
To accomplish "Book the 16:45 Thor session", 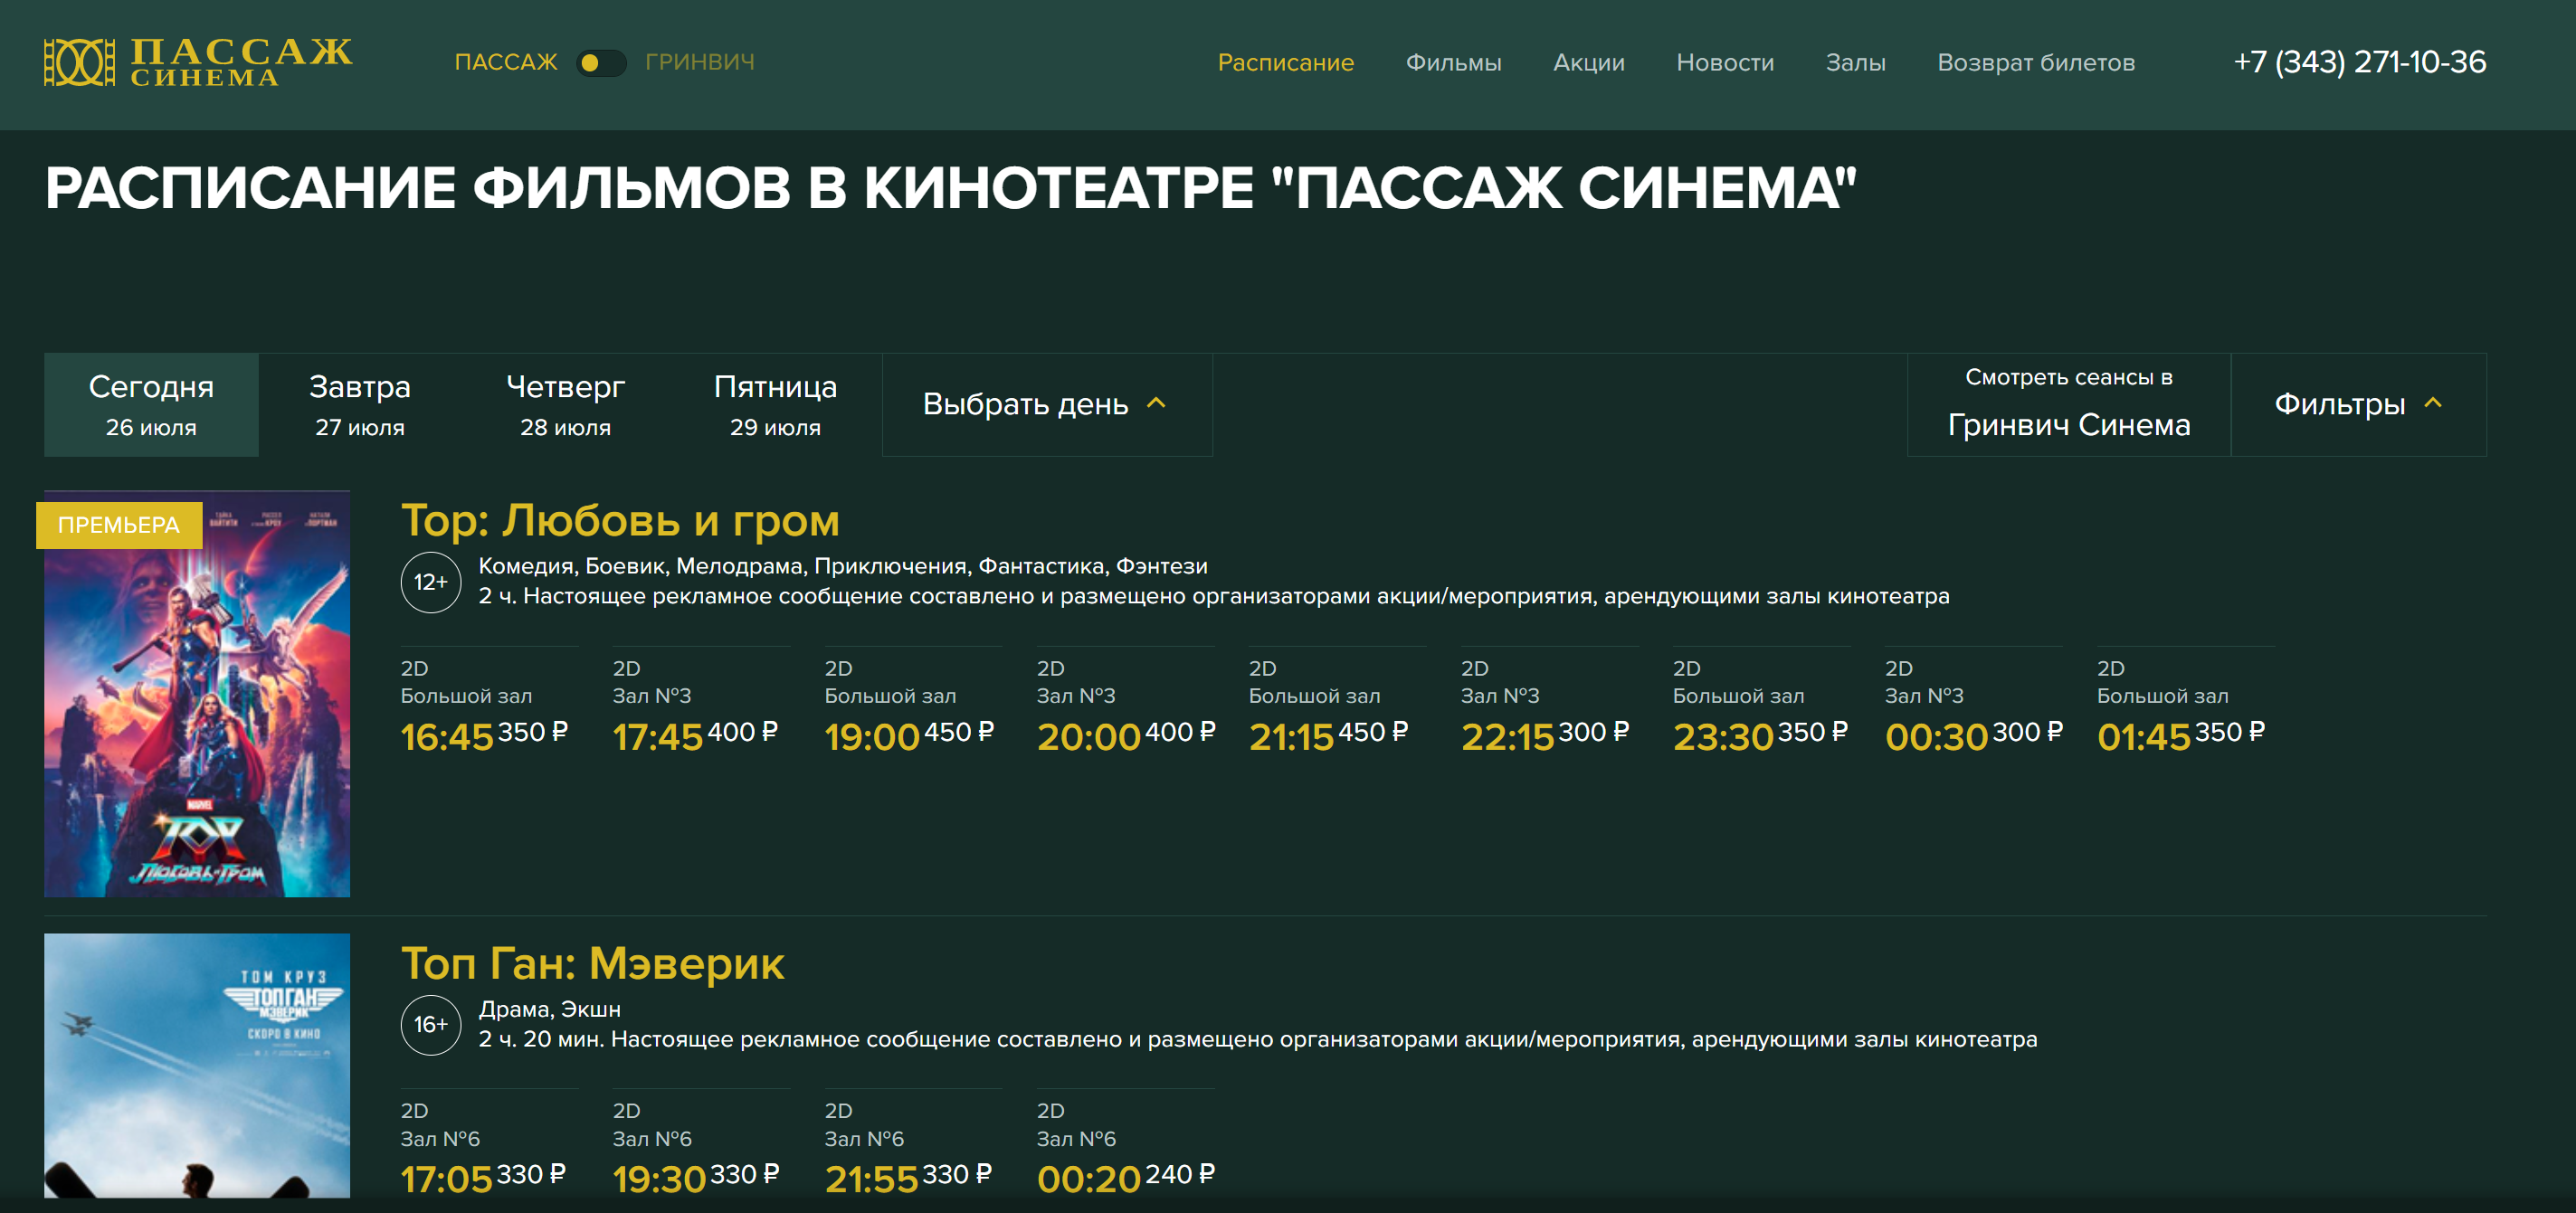I will [447, 737].
